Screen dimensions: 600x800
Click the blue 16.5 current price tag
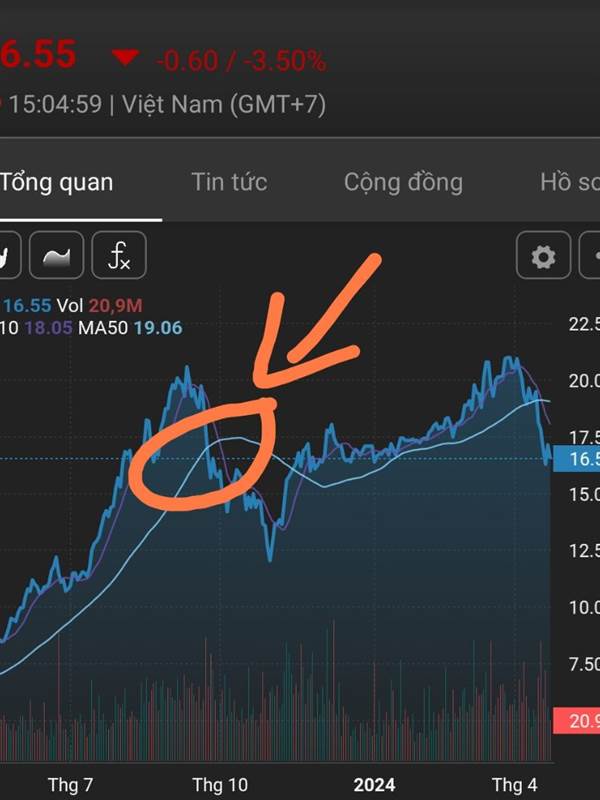tap(577, 458)
